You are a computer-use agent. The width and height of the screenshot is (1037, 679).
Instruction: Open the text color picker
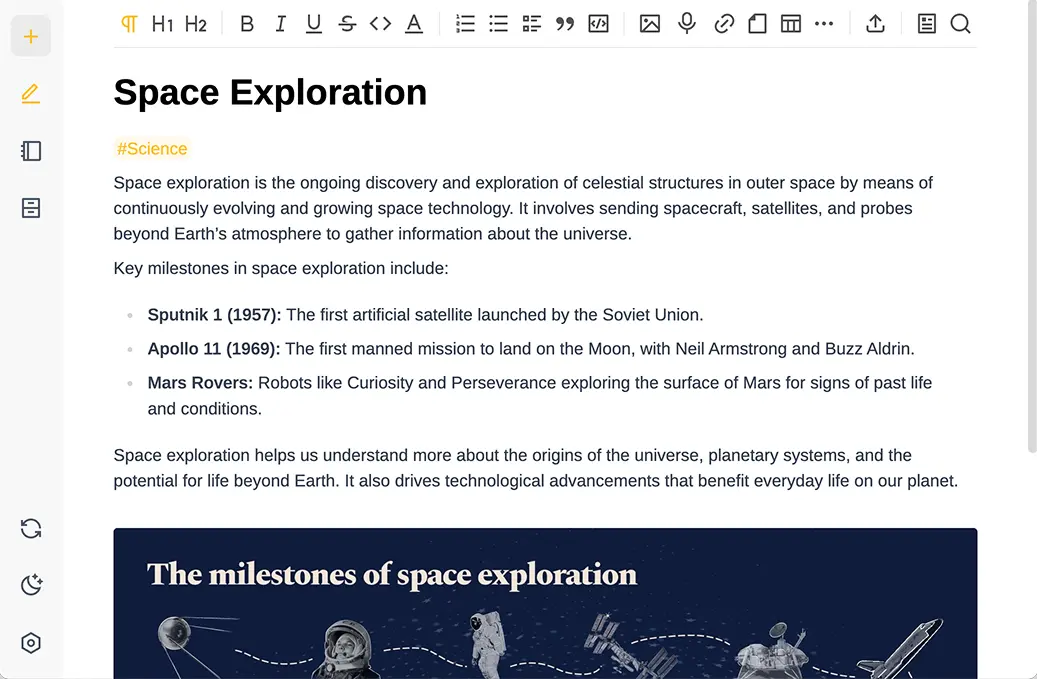[x=414, y=24]
